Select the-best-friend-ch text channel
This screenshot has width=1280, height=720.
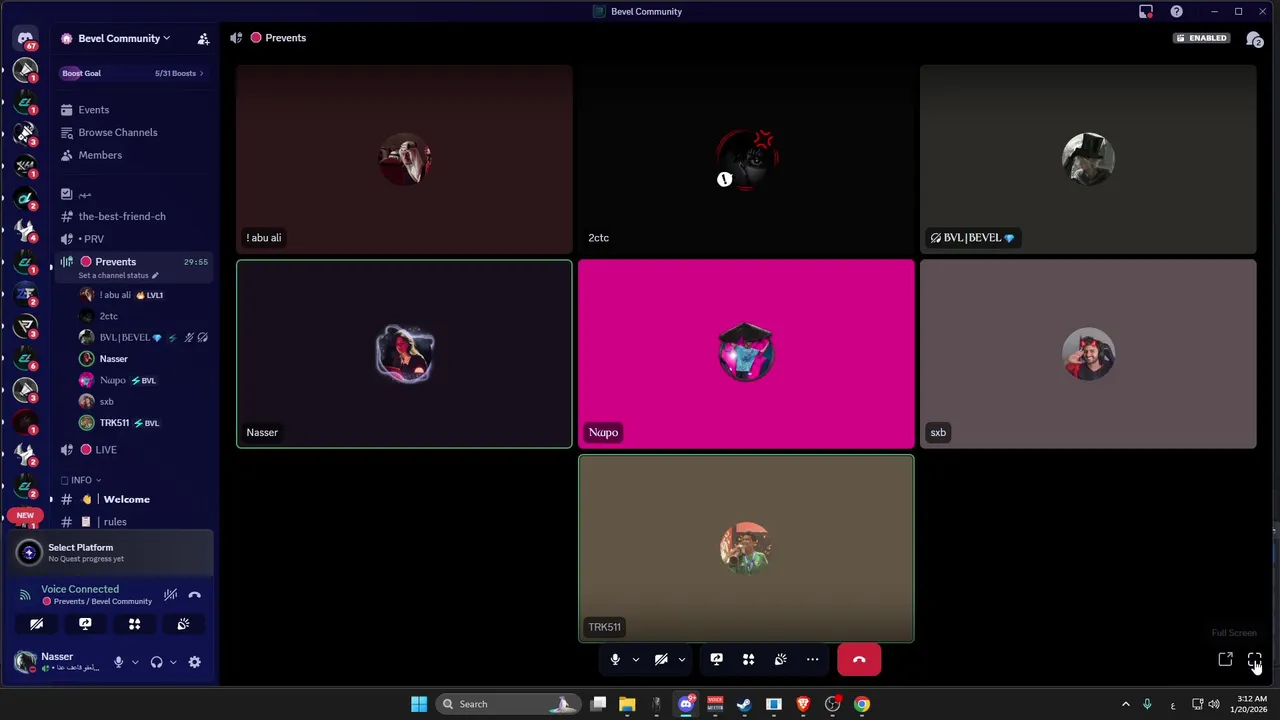[x=133, y=216]
